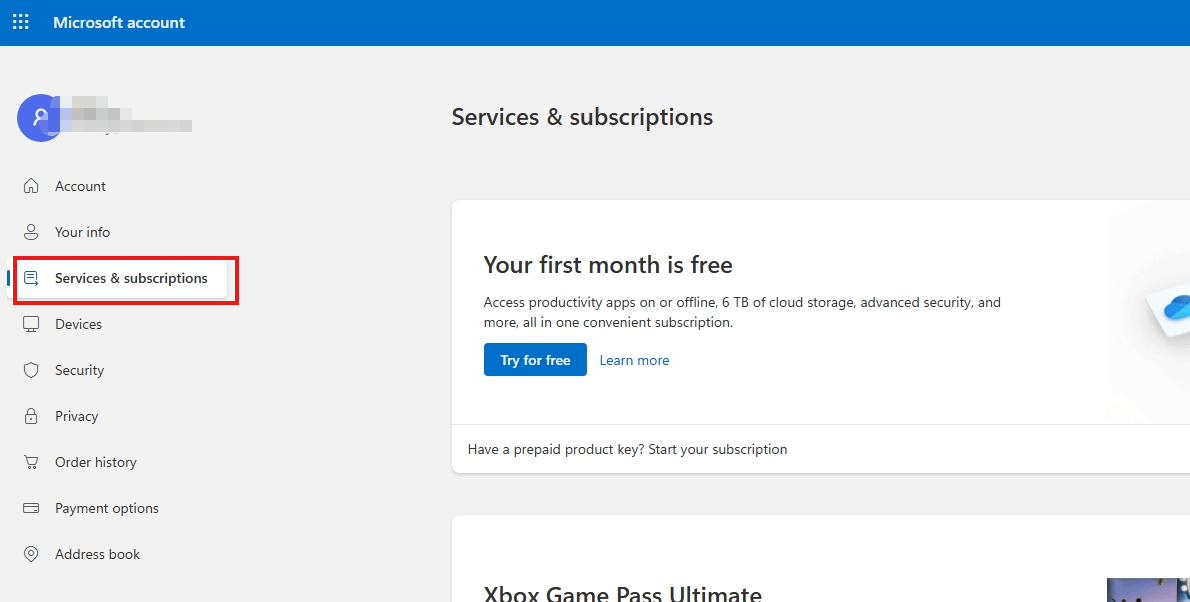
Task: Click the Learn more link
Action: 634,361
